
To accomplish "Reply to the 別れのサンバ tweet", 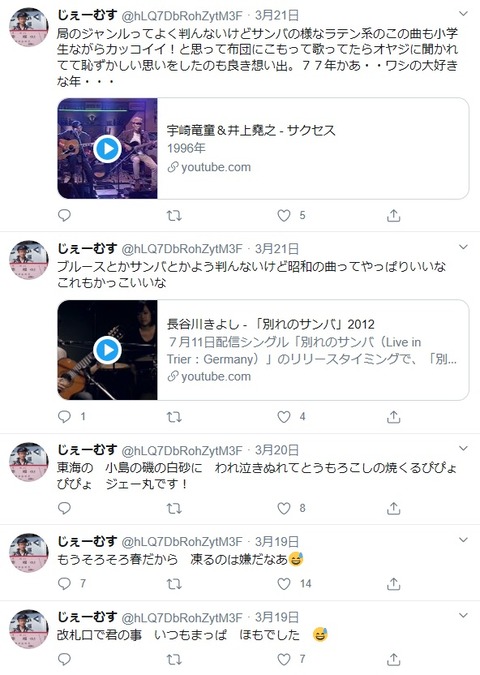I will [64, 416].
